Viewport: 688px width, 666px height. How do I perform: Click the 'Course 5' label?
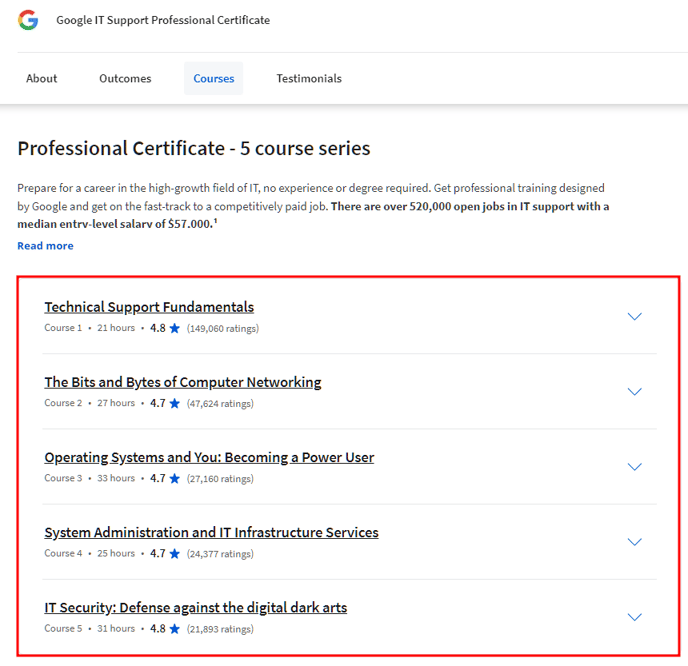63,629
